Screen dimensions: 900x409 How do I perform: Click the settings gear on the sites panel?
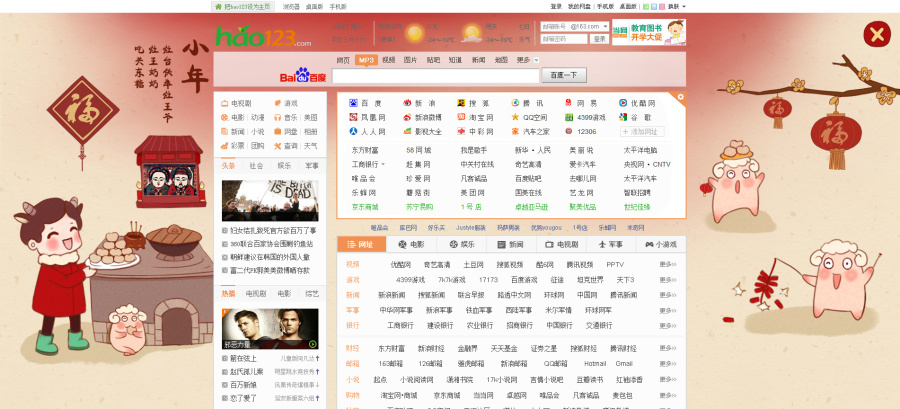(x=681, y=97)
